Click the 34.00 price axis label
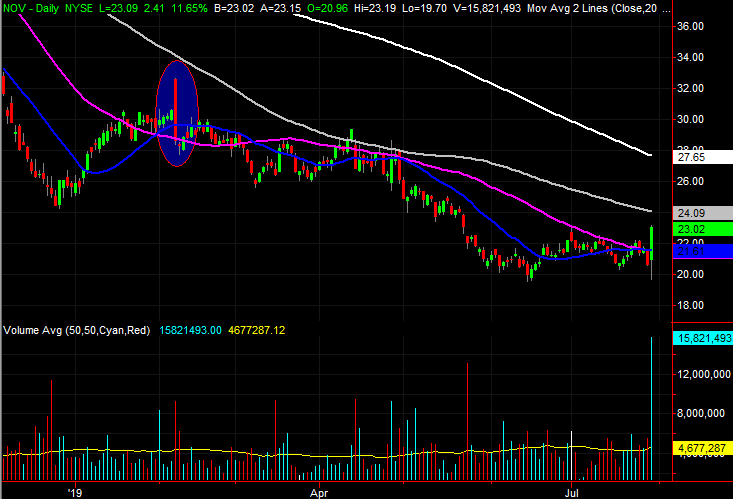Viewport: 733px width, 499px height. point(690,57)
